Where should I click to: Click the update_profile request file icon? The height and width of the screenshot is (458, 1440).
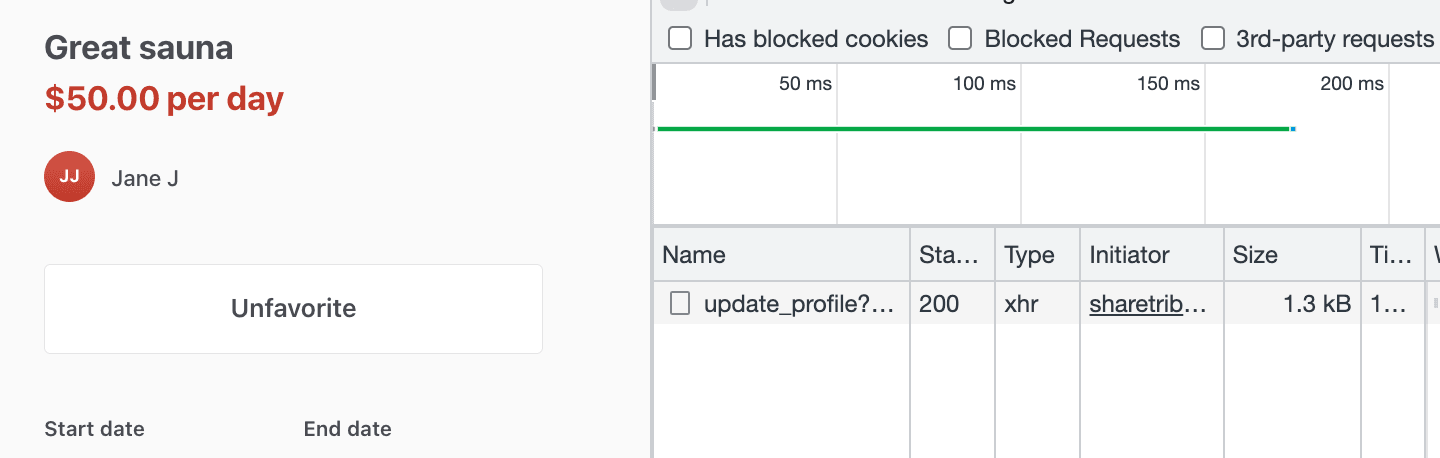(680, 304)
